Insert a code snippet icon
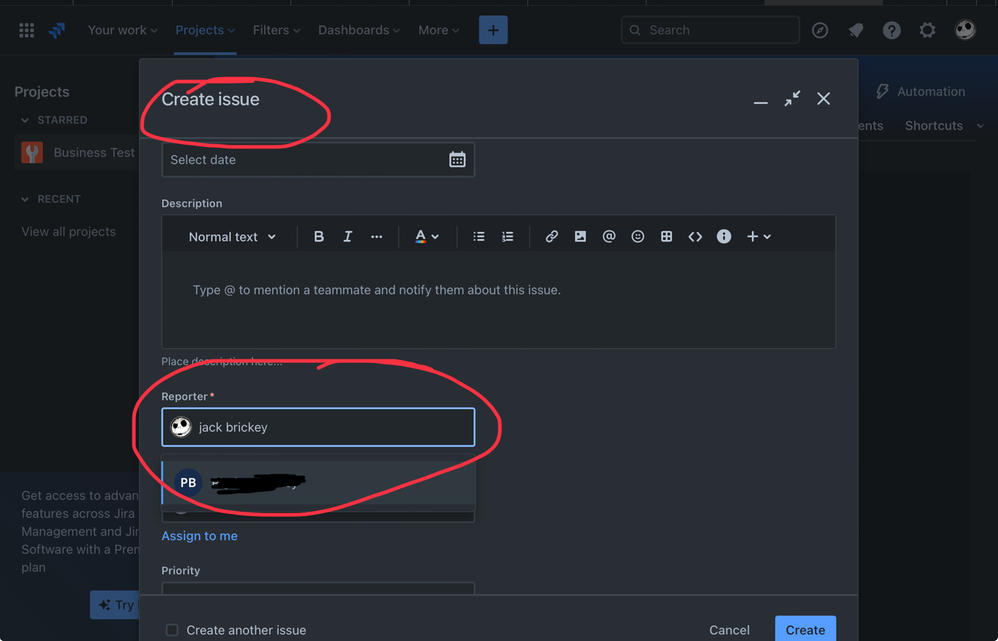 pos(695,237)
